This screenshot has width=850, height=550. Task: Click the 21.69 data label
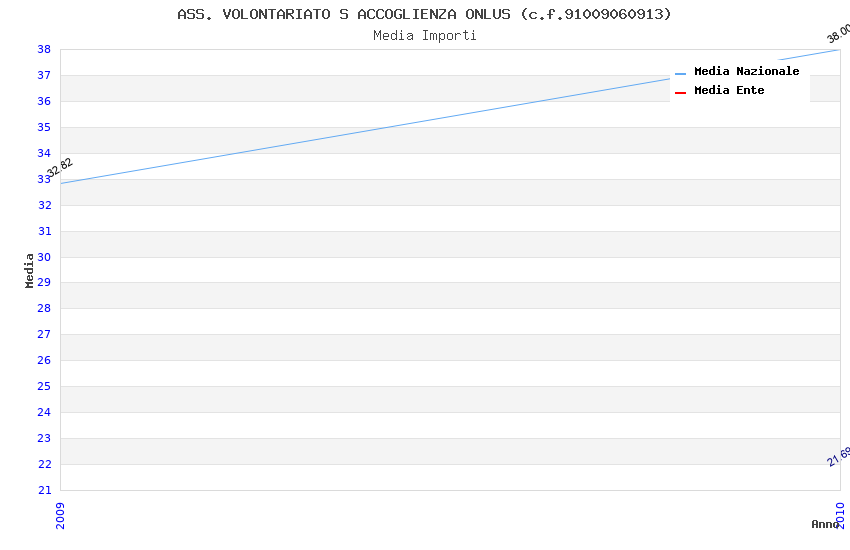(x=839, y=456)
